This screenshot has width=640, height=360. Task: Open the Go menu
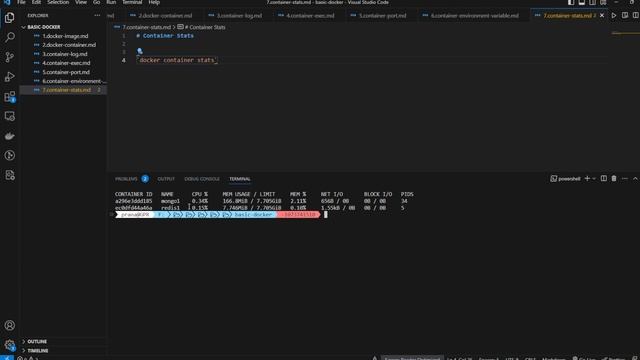(x=96, y=2)
